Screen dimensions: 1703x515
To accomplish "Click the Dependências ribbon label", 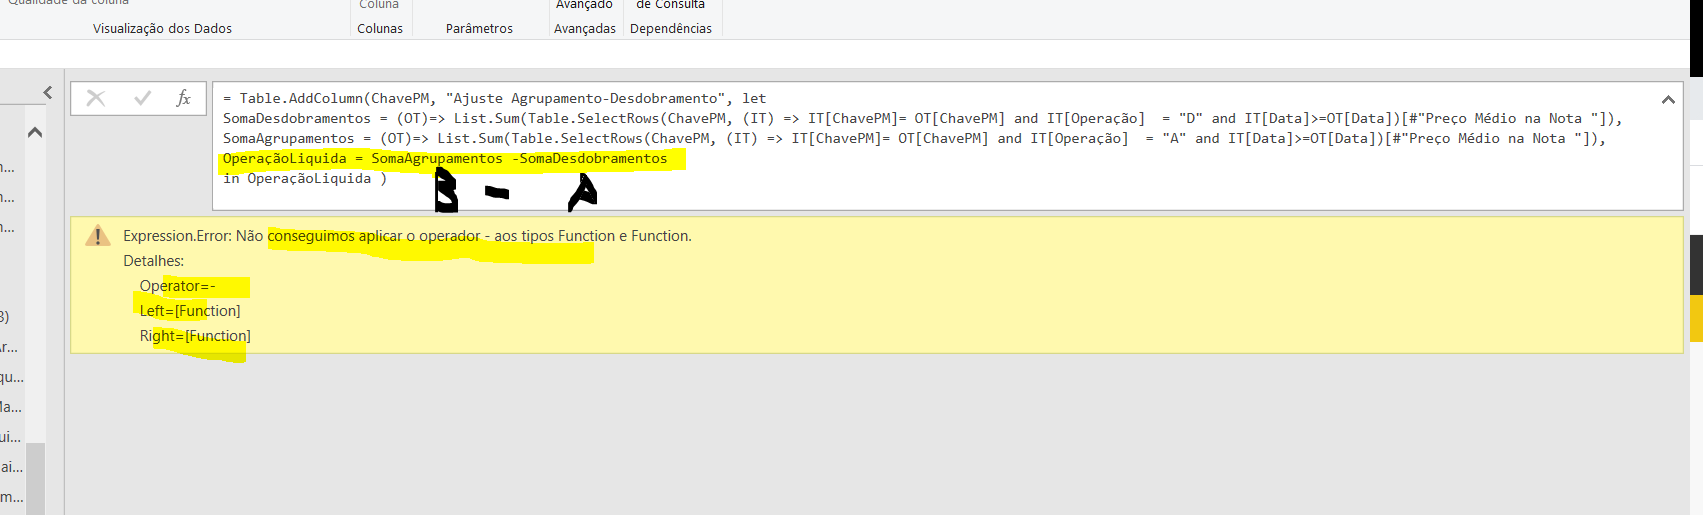I will [x=671, y=28].
